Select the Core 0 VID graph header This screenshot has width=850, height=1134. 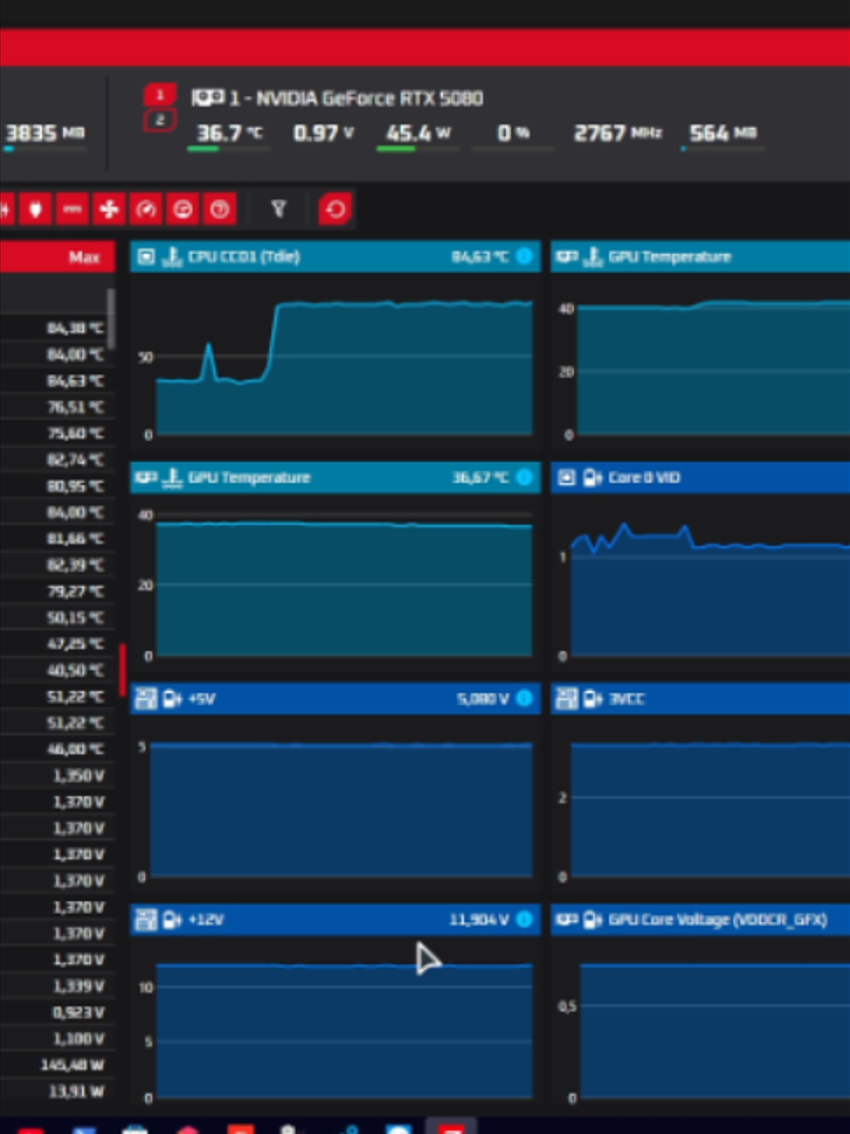700,477
